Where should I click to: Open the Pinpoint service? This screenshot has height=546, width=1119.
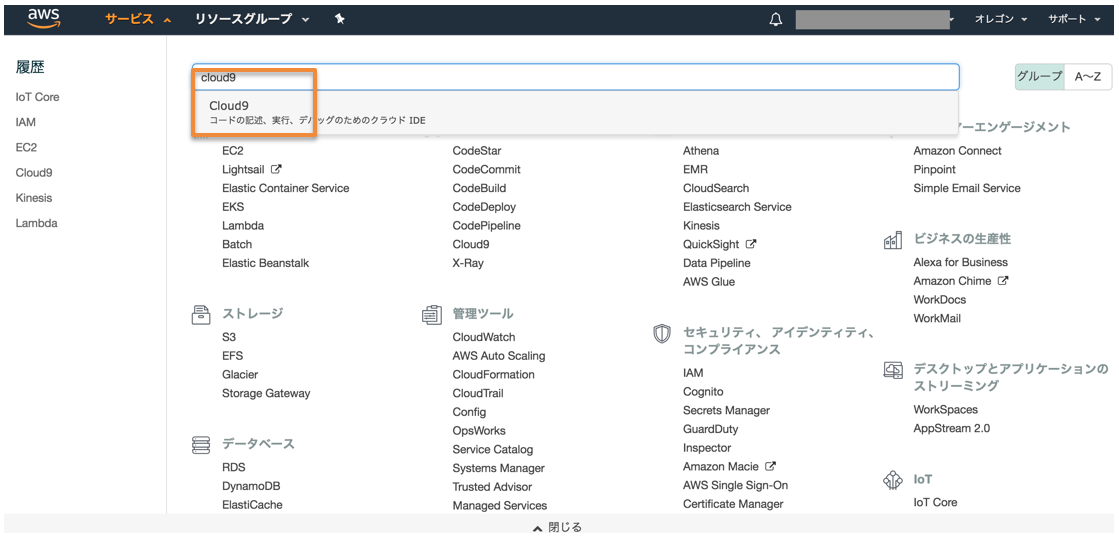[x=934, y=170]
